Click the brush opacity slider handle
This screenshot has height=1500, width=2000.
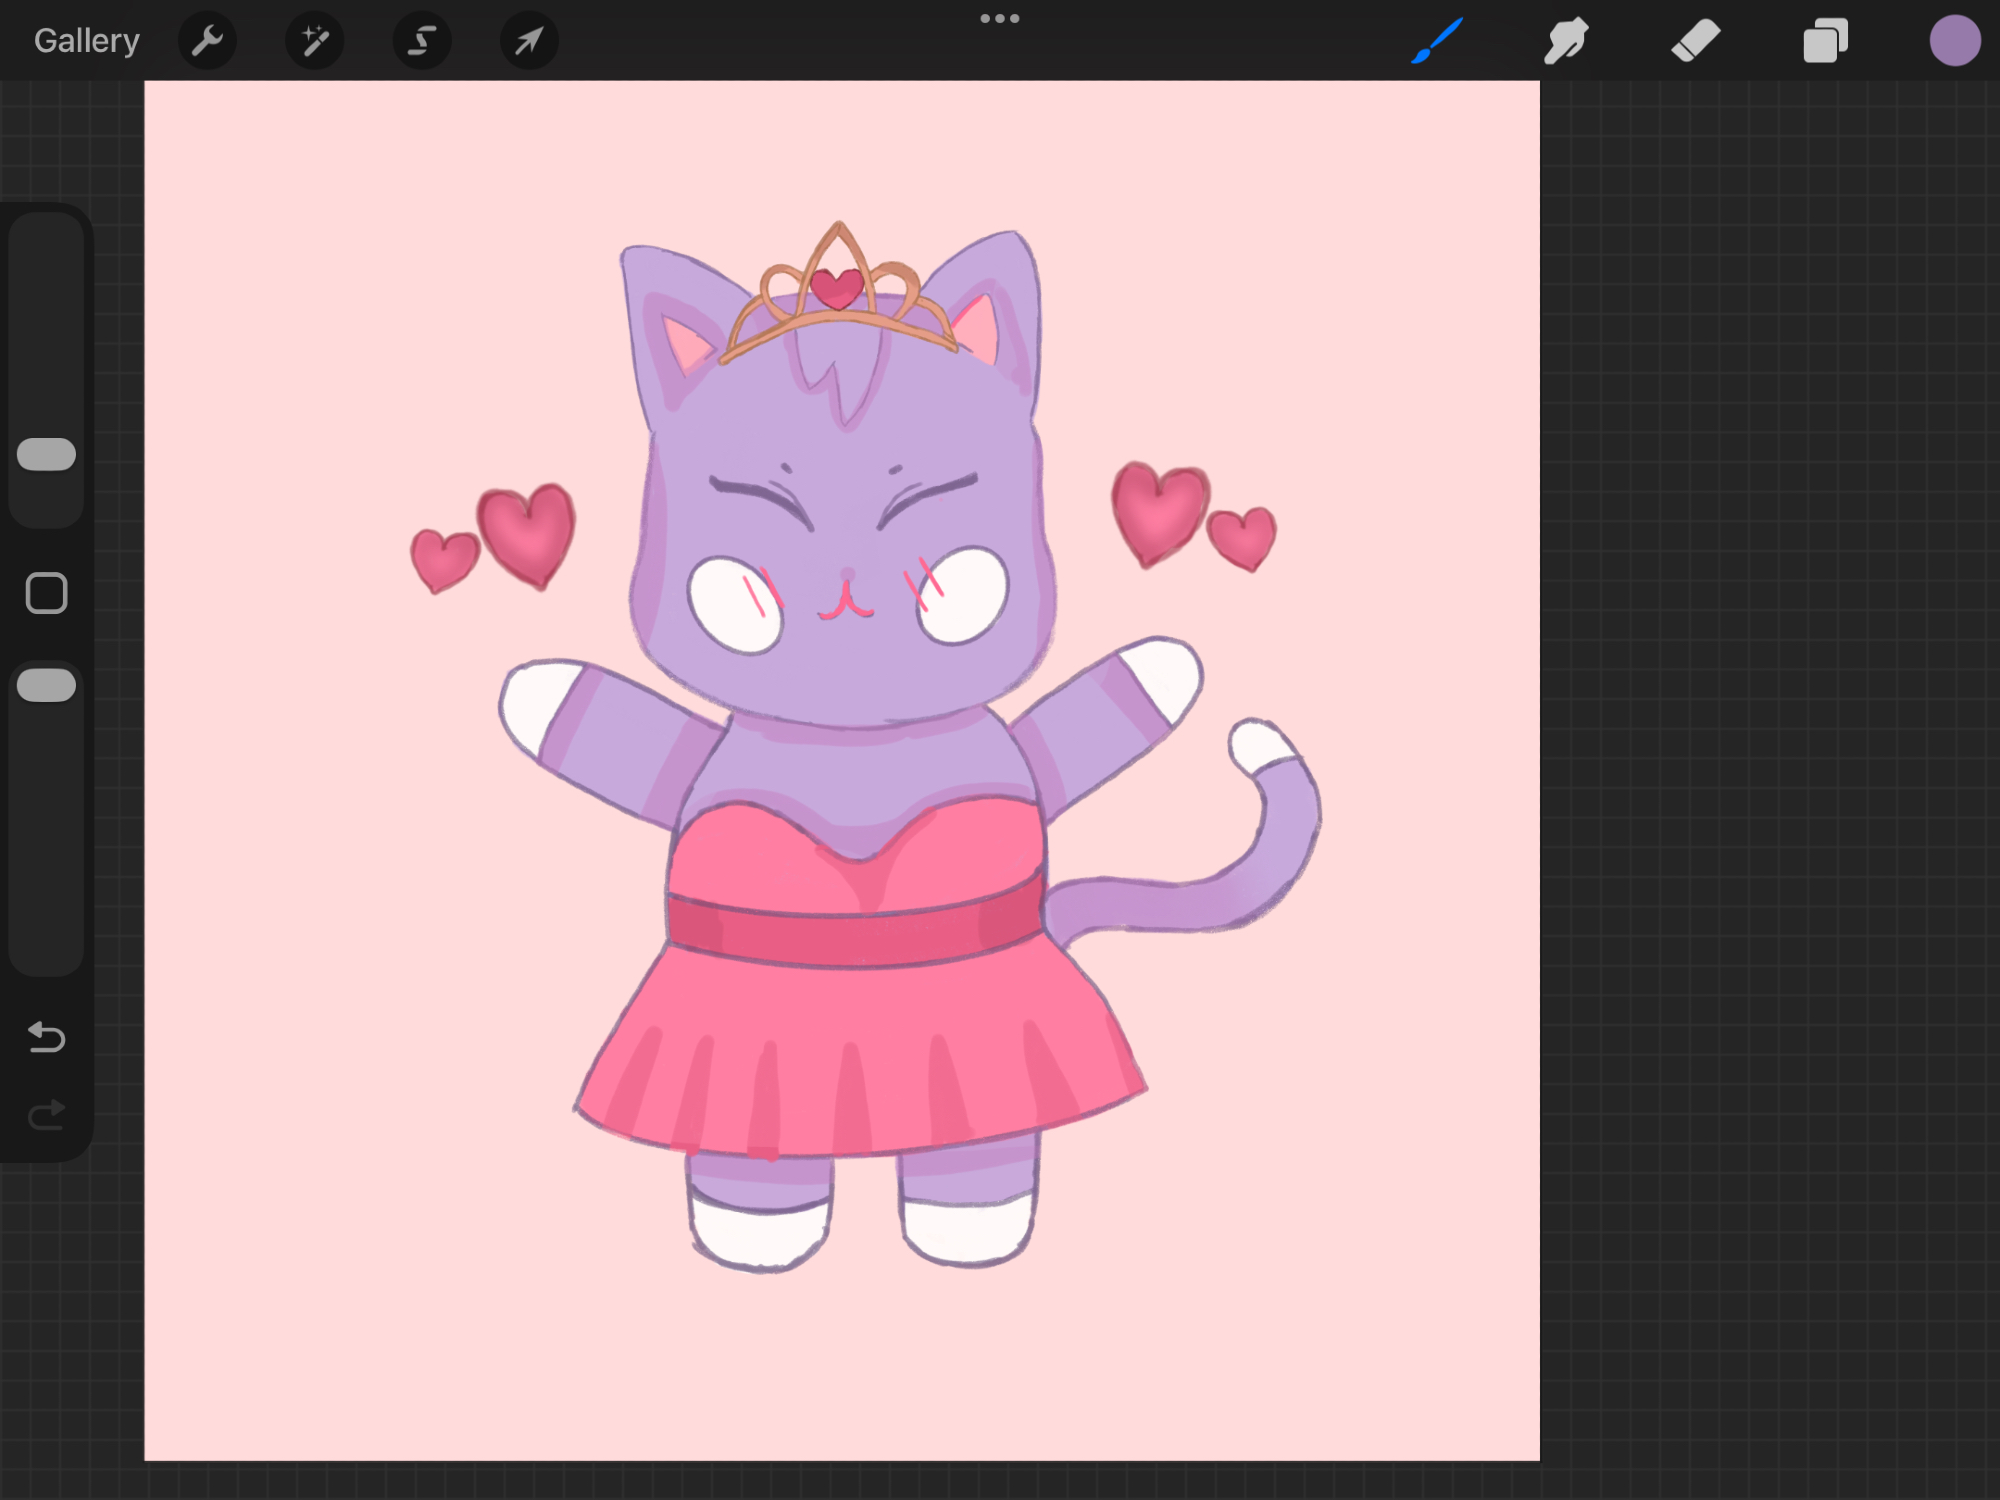[47, 685]
